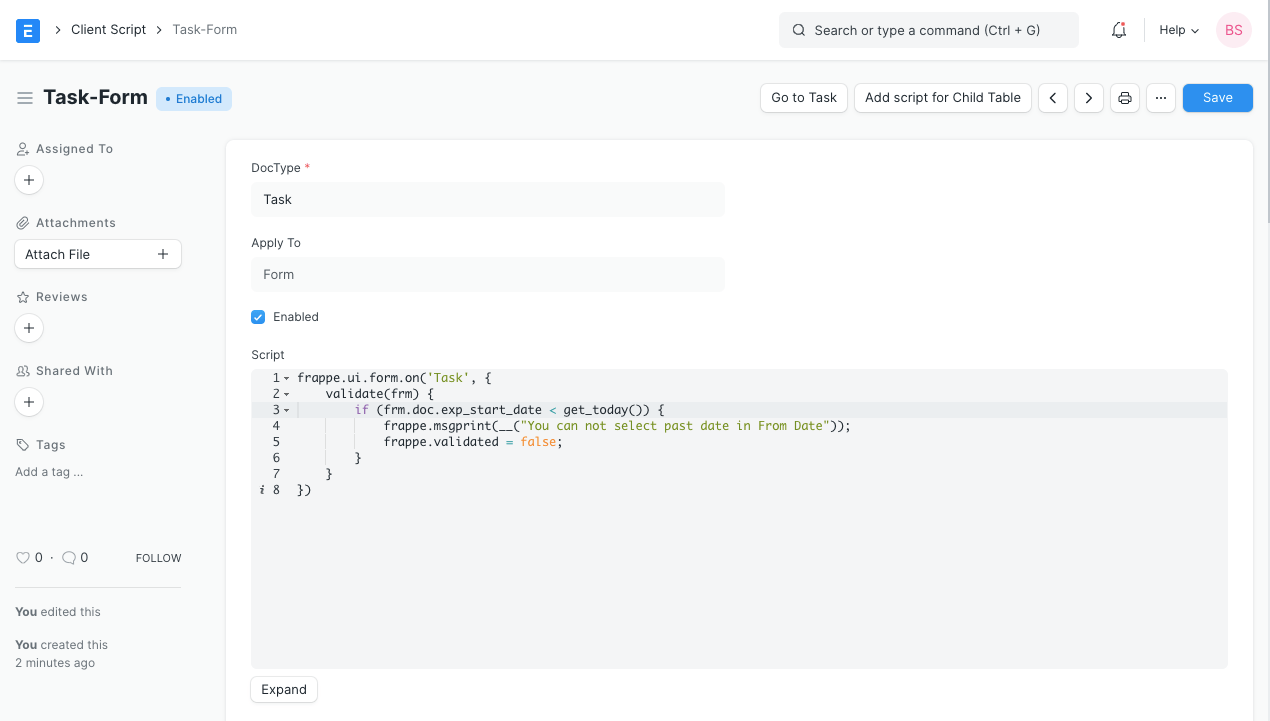Navigate to next document with right chevron

1088,97
